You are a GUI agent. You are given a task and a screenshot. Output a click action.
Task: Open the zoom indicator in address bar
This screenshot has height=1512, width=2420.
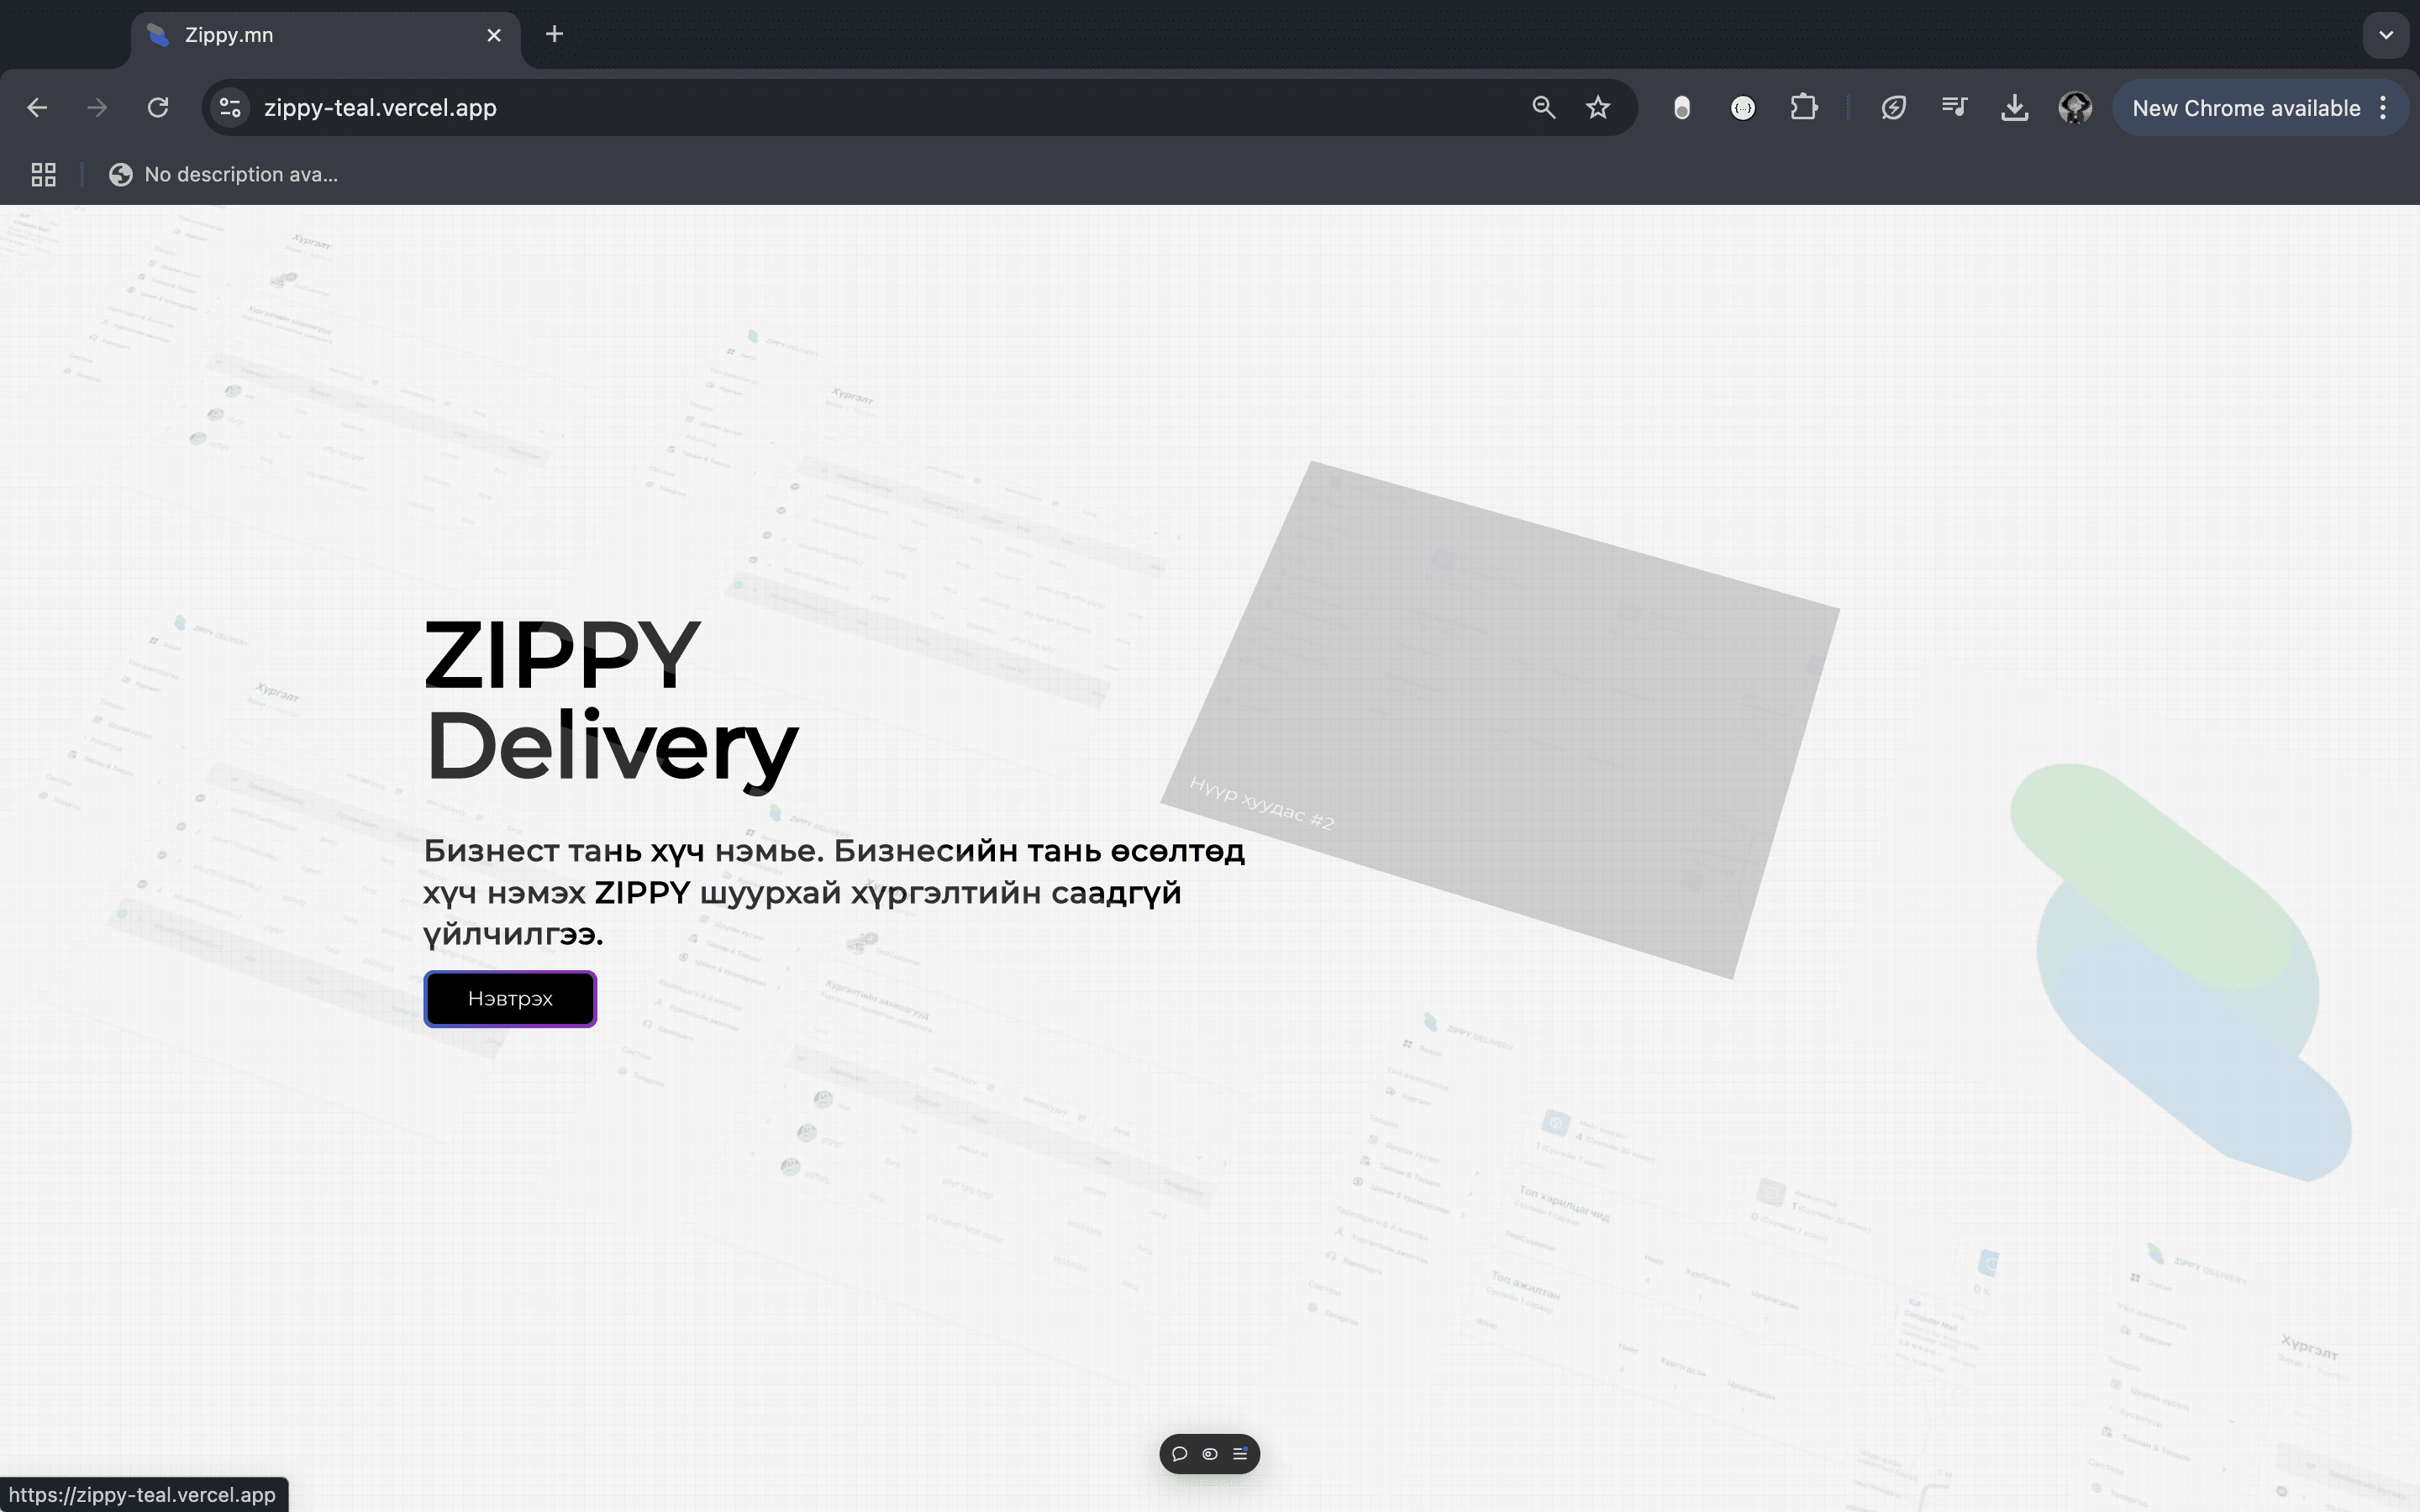1544,108
